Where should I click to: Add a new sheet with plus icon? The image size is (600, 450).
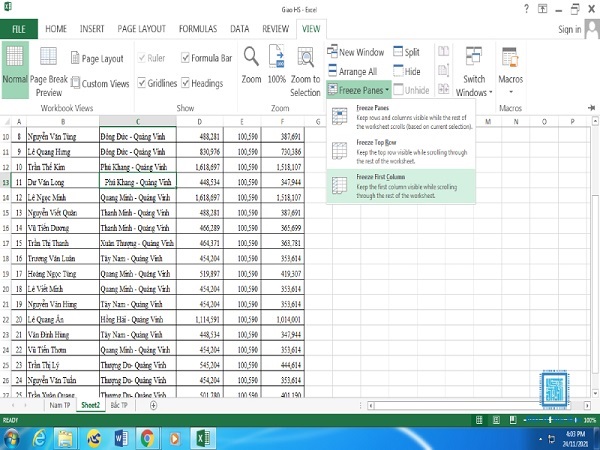(153, 405)
